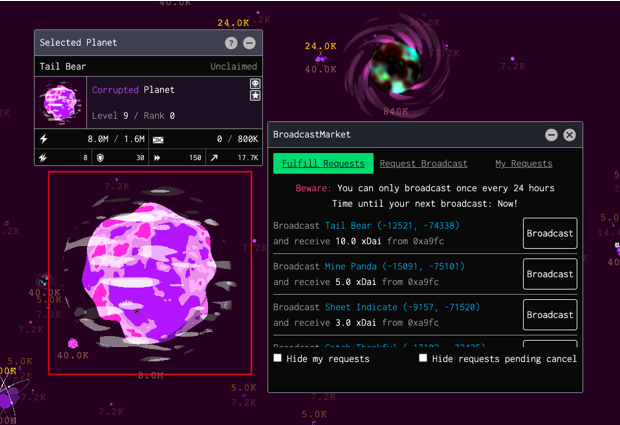Viewport: 620px width, 425px height.
Task: Click the energy growth icon beside value 8
Action: coord(43,158)
